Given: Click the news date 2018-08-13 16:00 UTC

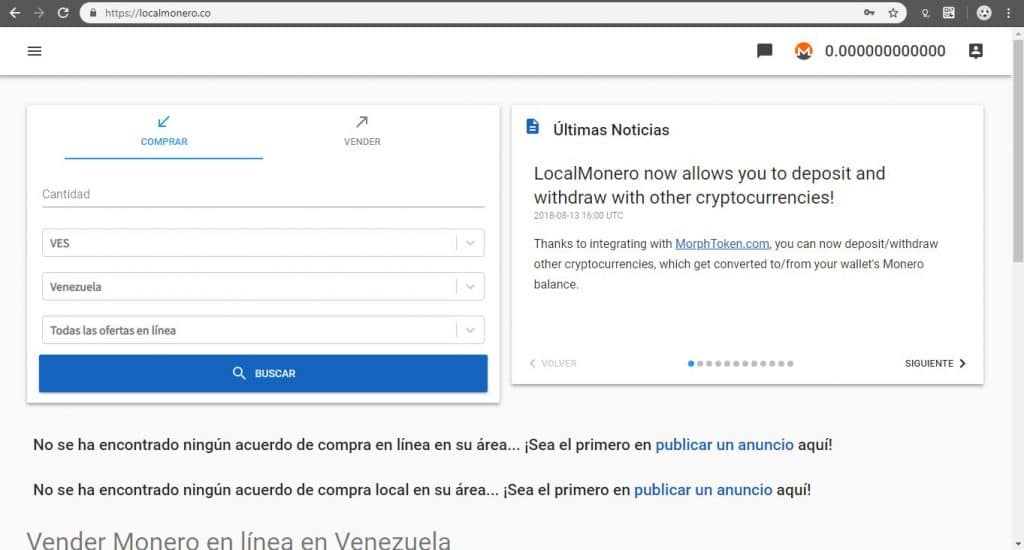Looking at the screenshot, I should tap(578, 216).
